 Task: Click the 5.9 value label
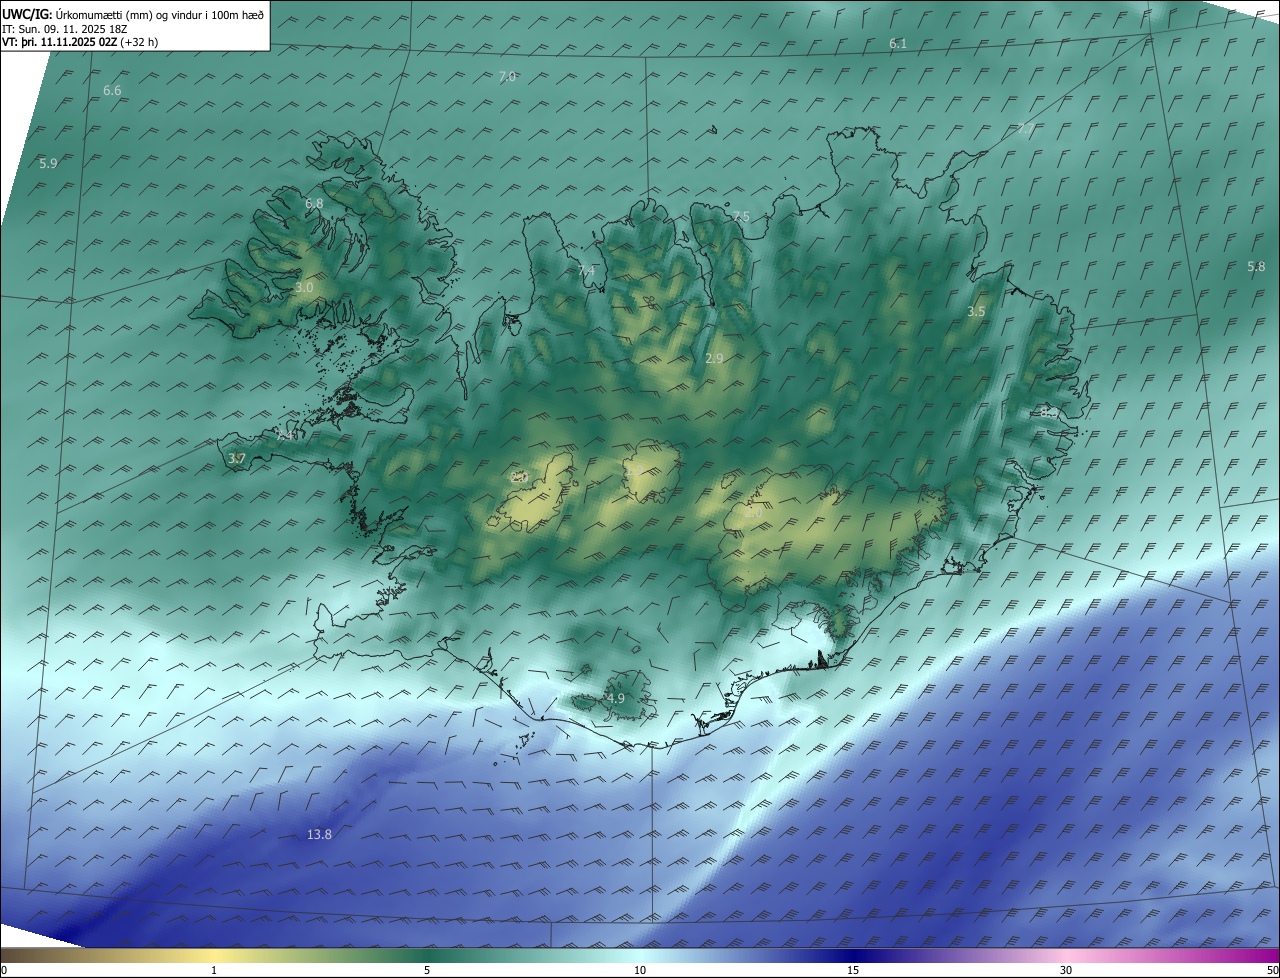48,163
